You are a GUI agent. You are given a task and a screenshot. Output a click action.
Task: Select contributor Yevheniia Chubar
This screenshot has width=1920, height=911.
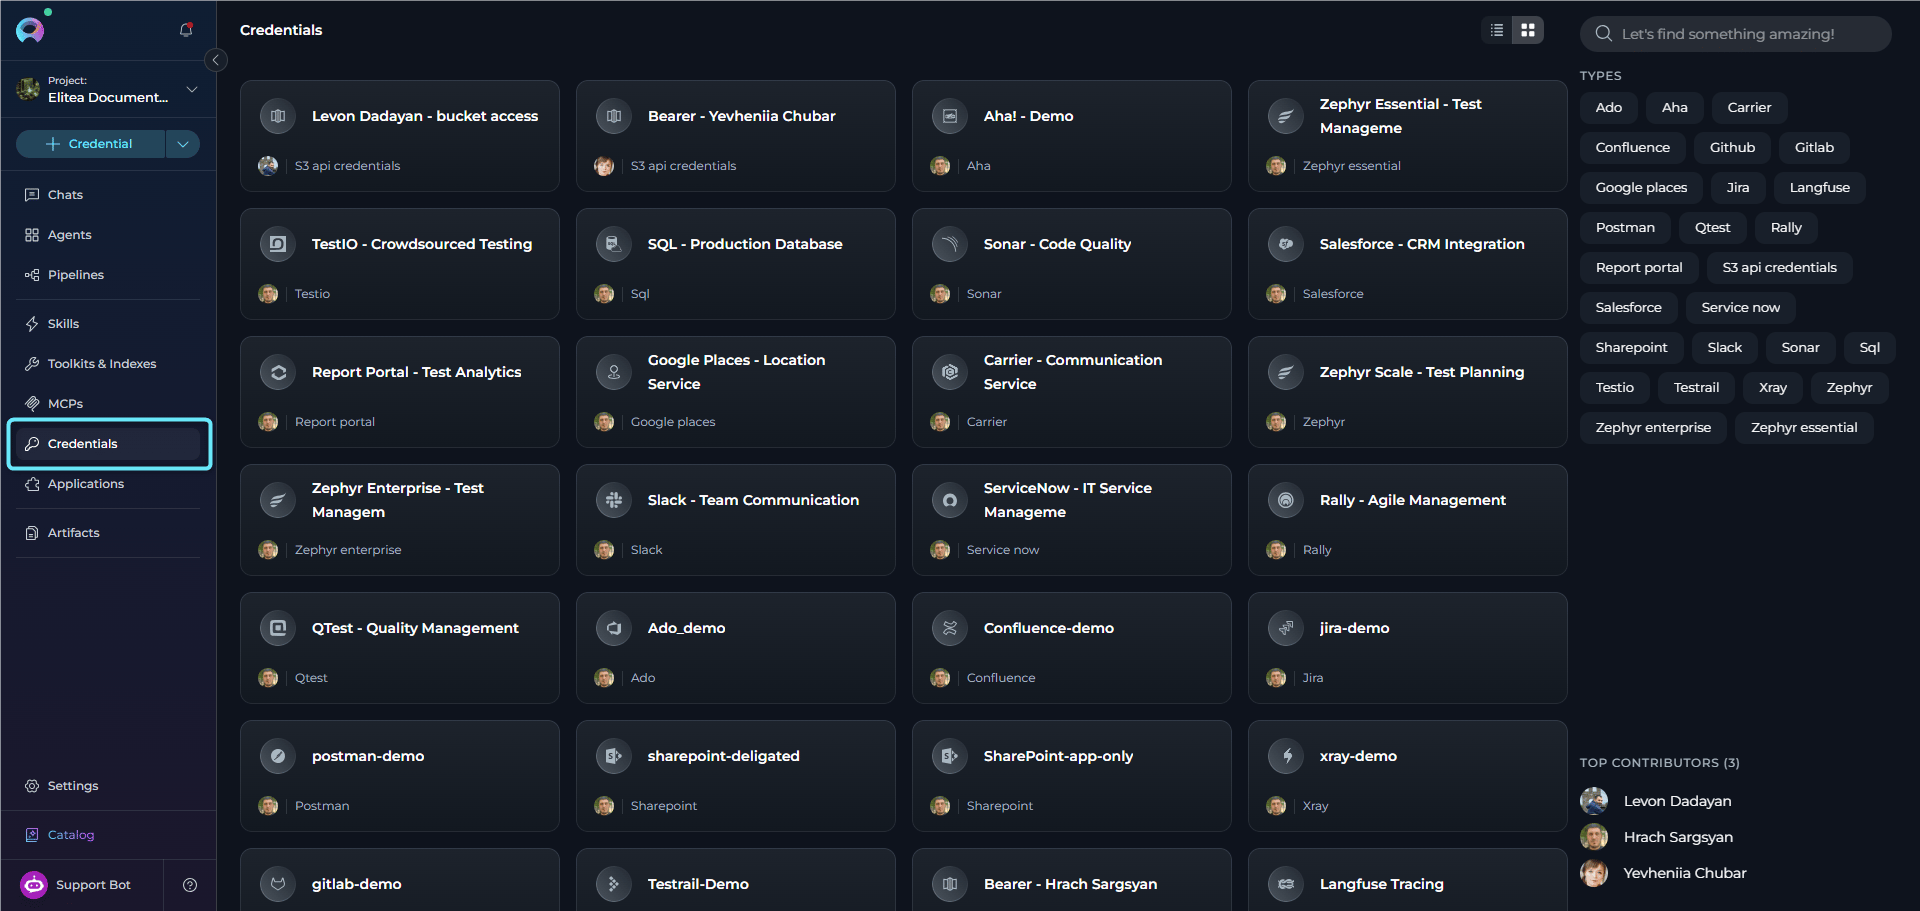(x=1664, y=874)
